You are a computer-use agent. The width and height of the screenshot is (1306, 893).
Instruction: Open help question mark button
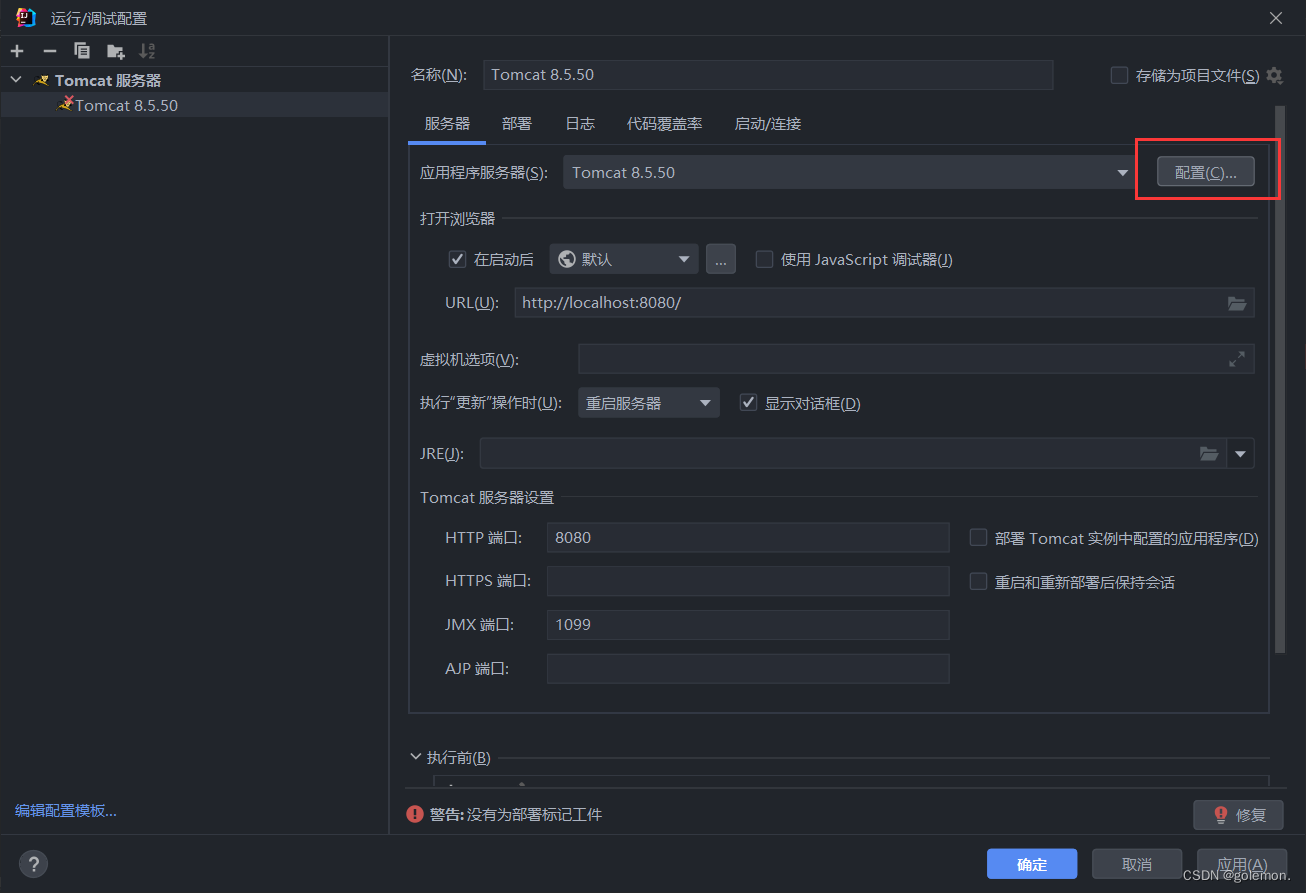(33, 864)
